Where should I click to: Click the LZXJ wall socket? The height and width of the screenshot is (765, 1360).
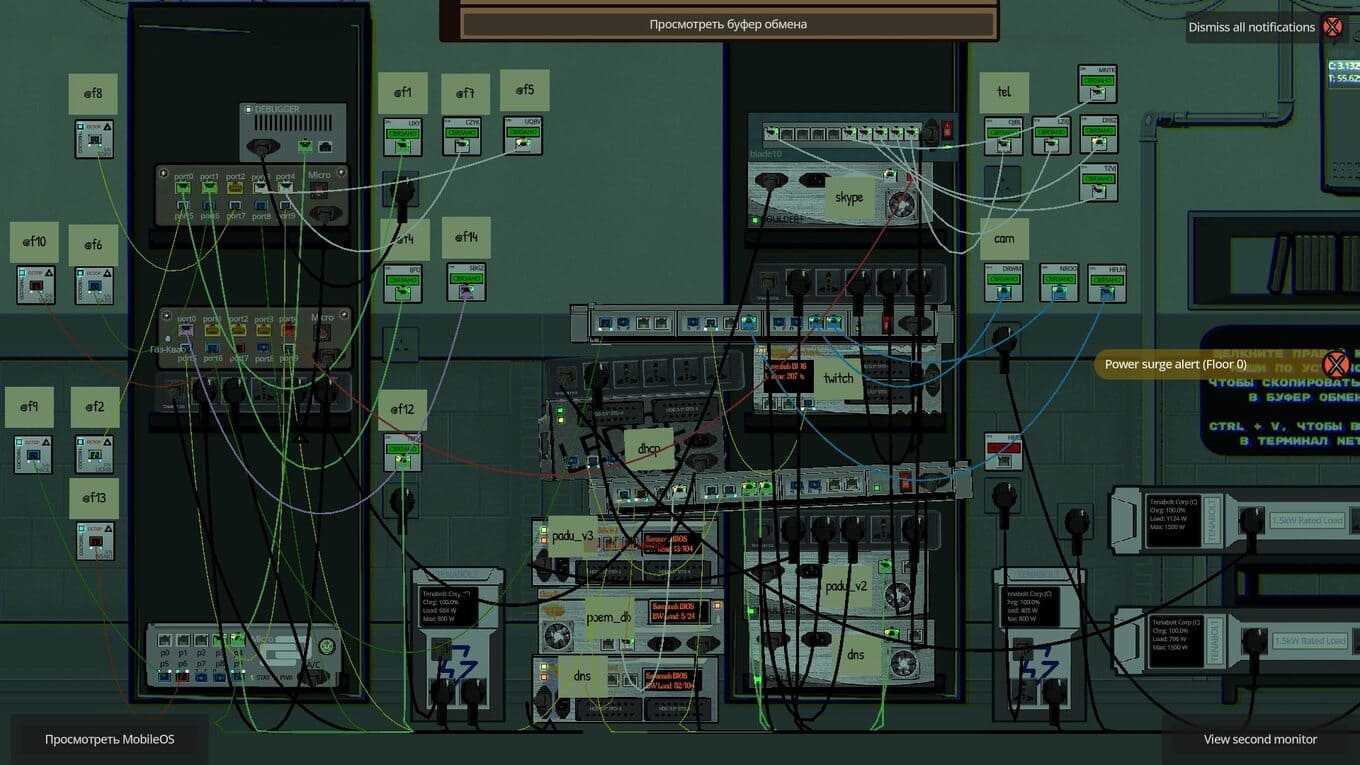[x=1051, y=135]
